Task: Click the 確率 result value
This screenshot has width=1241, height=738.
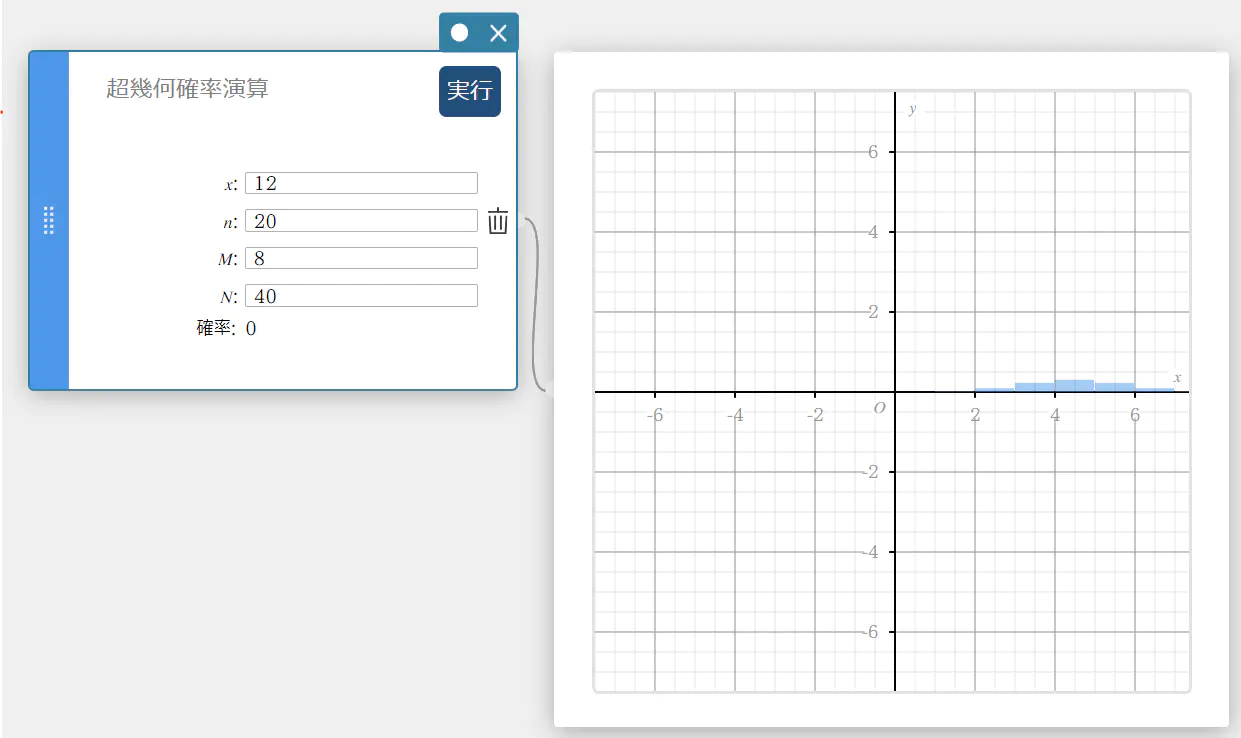Action: (x=251, y=328)
